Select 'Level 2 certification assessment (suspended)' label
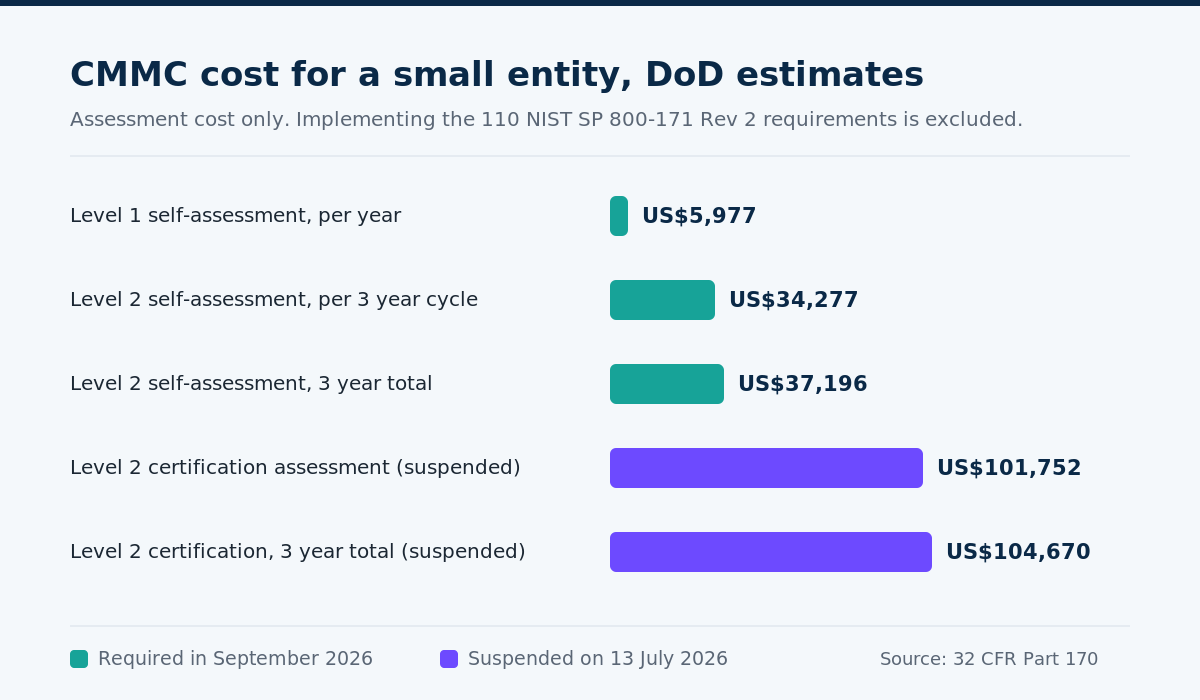Image resolution: width=1200 pixels, height=700 pixels. coord(295,468)
